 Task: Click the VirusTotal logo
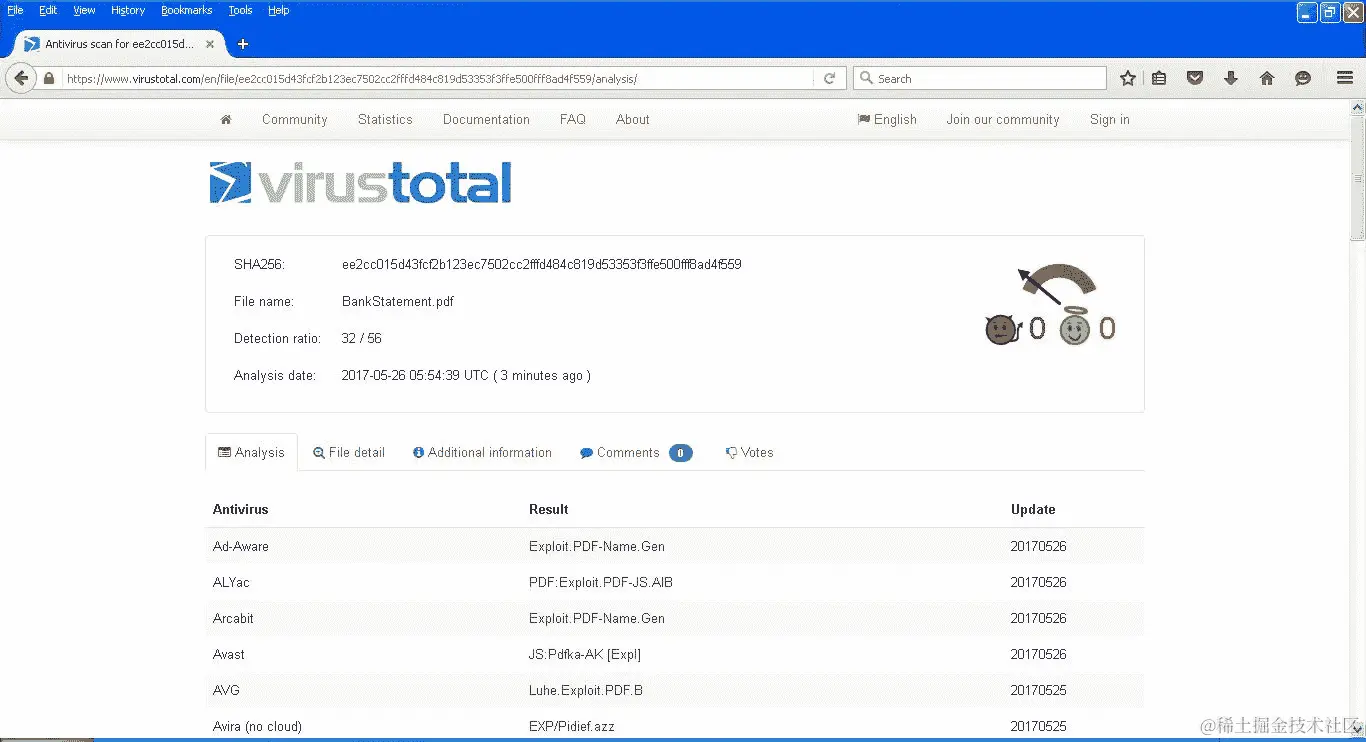click(x=360, y=183)
